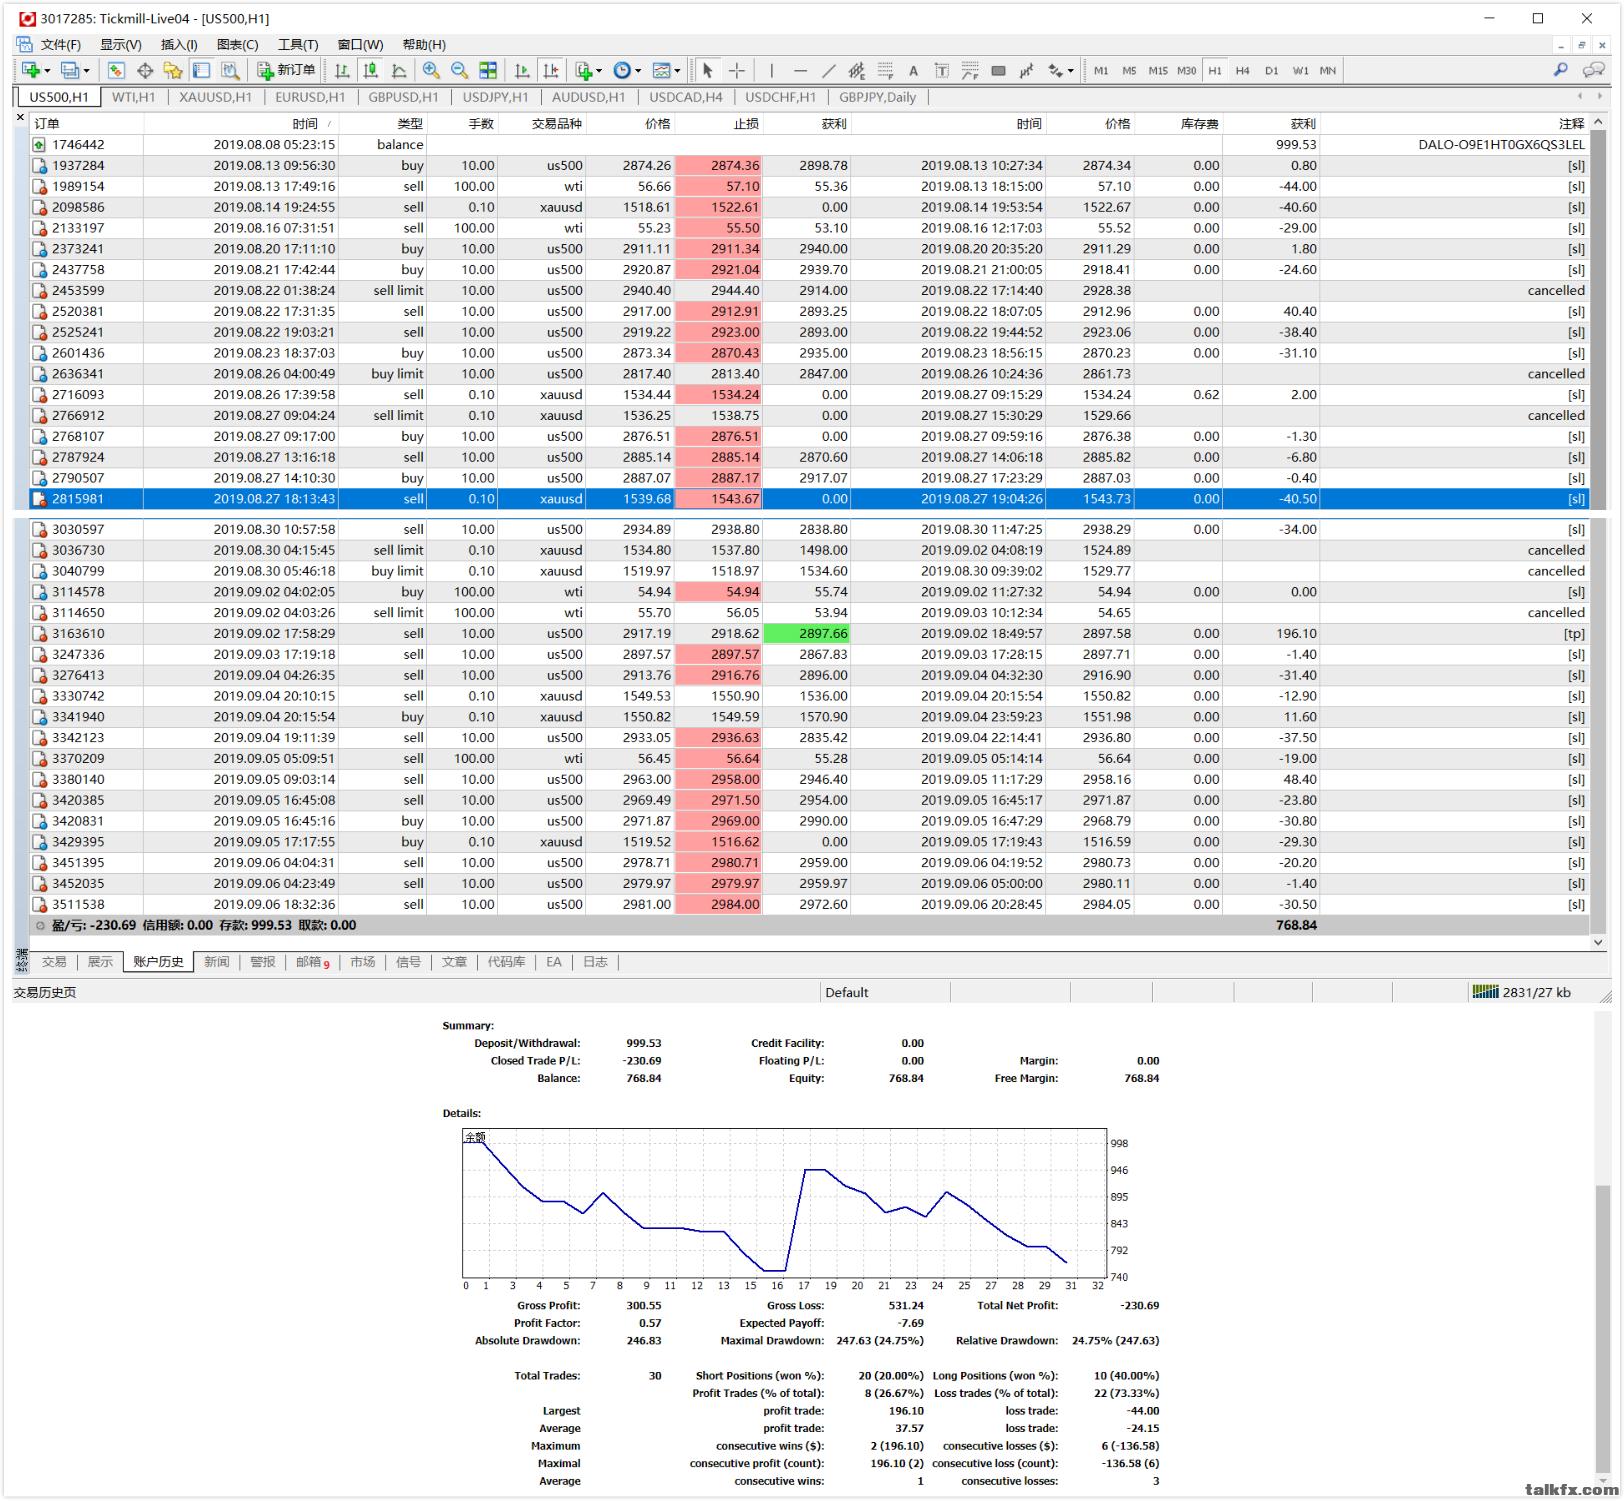Viewport: 1624px width, 1501px height.
Task: Select the vertical line tool
Action: pos(771,70)
